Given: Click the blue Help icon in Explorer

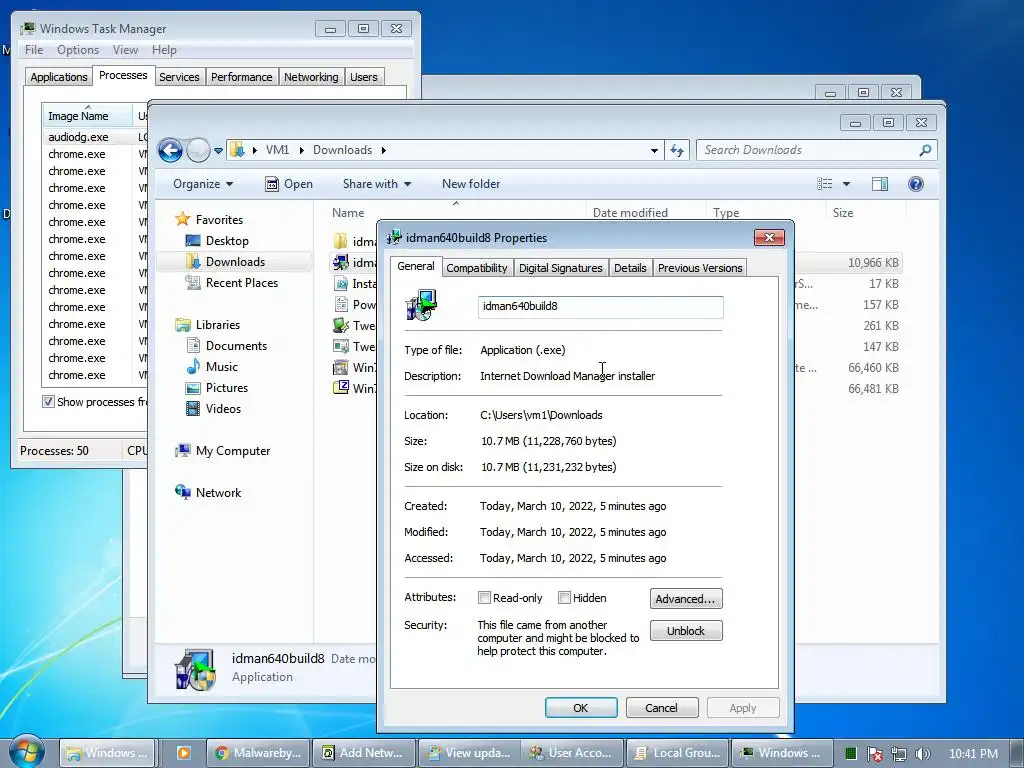Looking at the screenshot, I should (916, 184).
